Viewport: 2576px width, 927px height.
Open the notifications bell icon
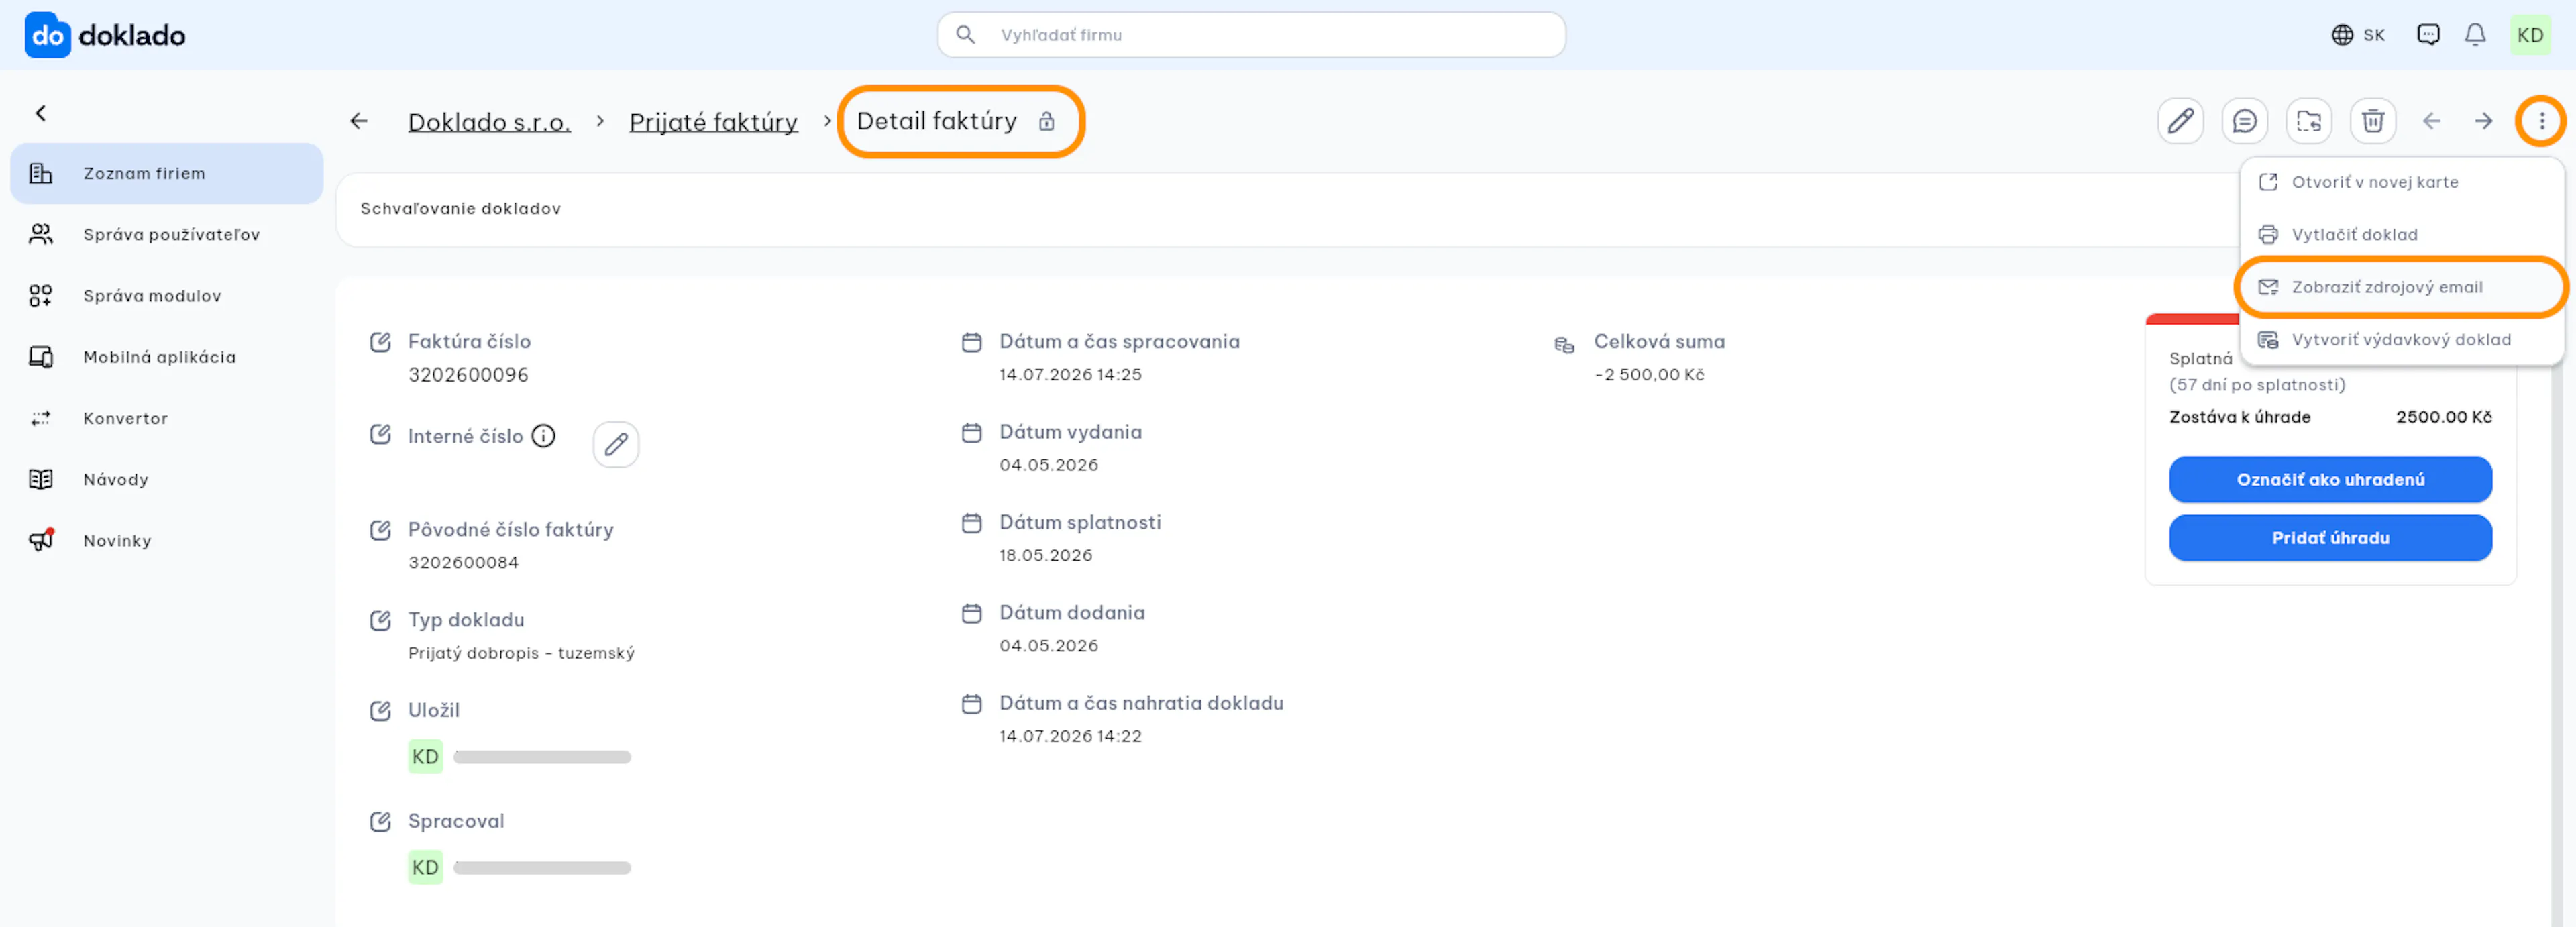click(x=2474, y=35)
